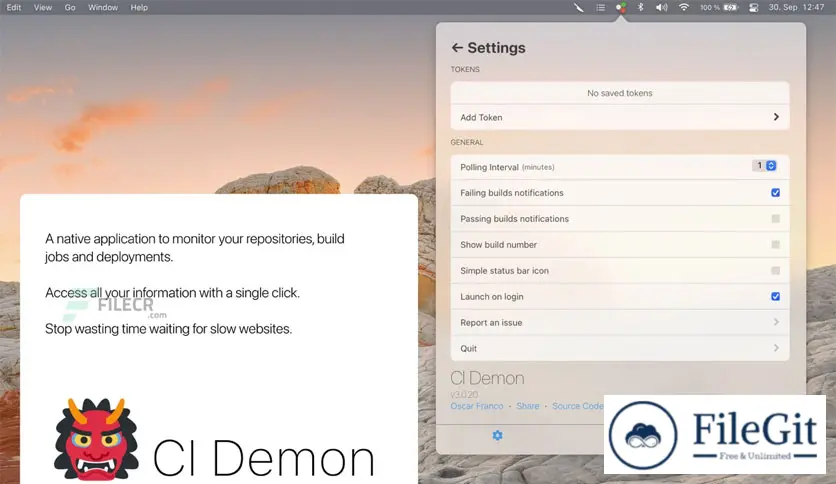Open the View menu
Screen dimensions: 836x484
pyautogui.click(x=43, y=7)
